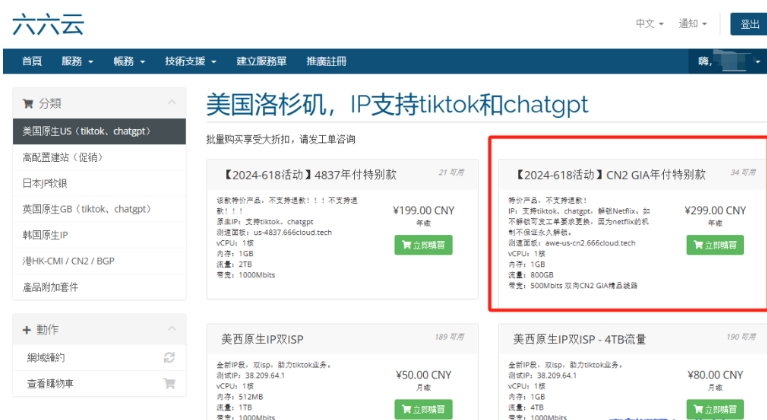Go to 首頁 in navigation bar
Viewport: 767px width, 420px height.
point(32,61)
